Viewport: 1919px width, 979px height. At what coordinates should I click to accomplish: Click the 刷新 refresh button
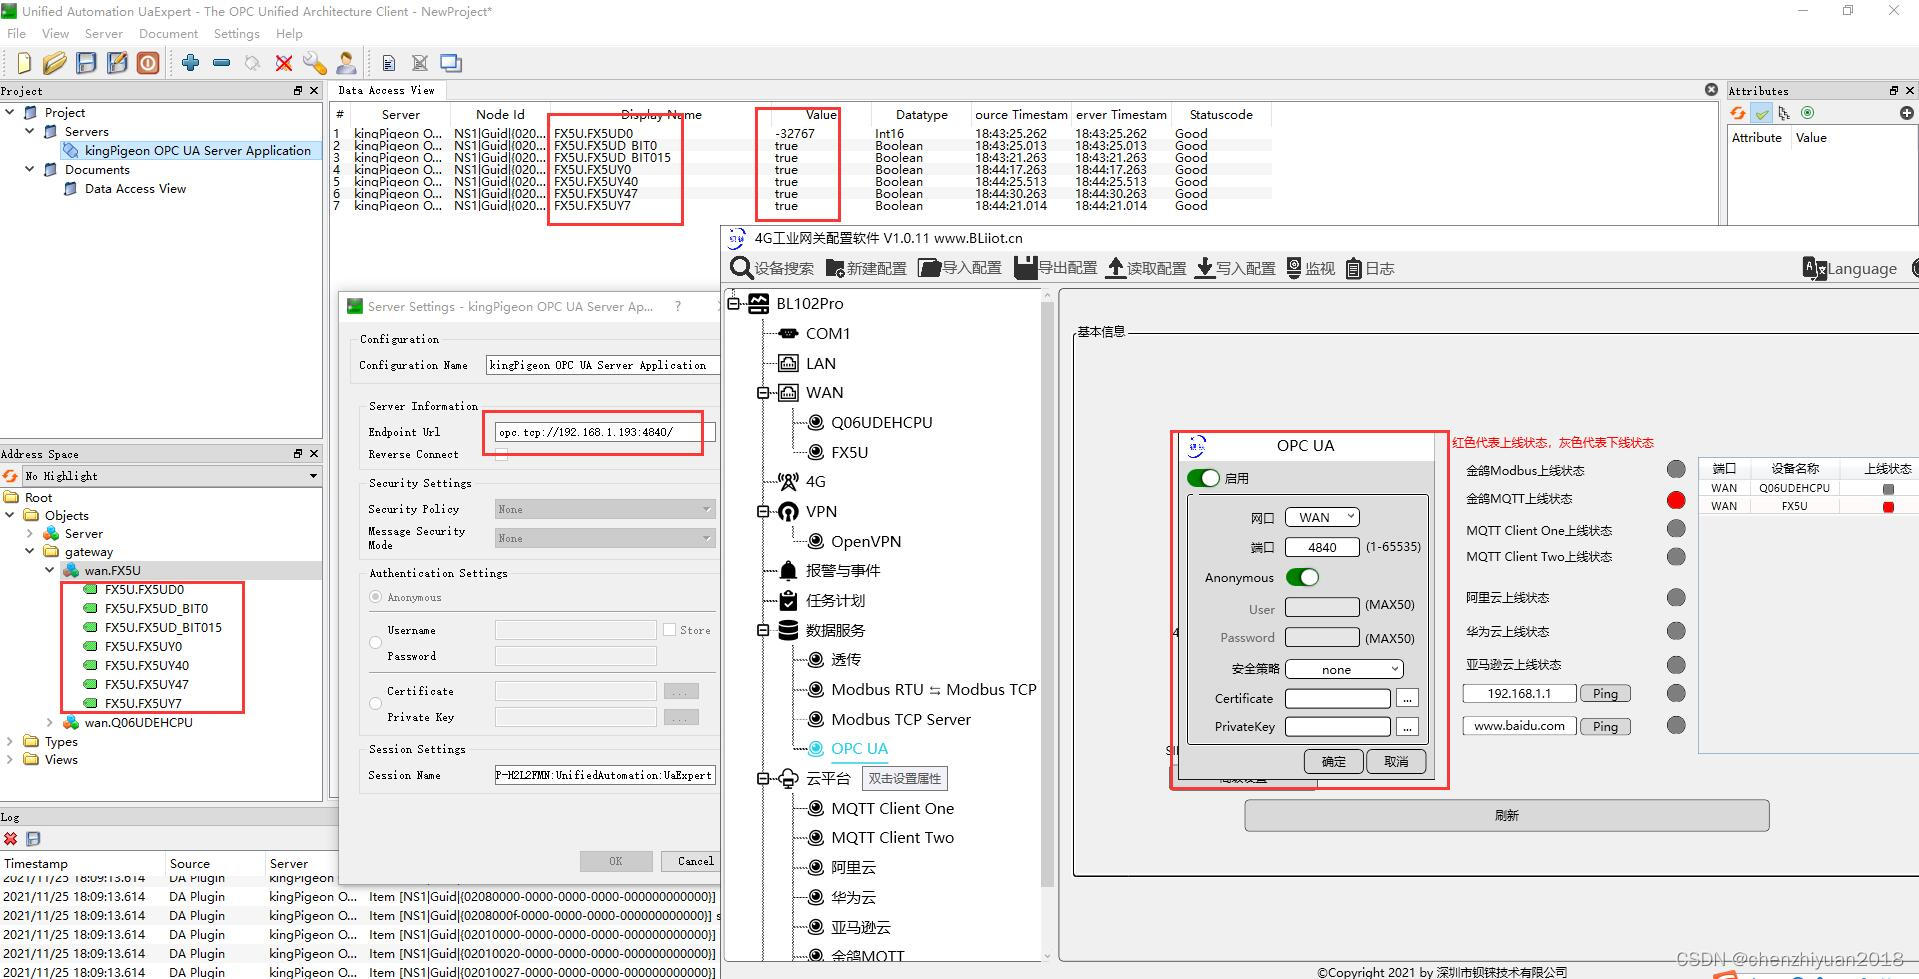click(1506, 815)
